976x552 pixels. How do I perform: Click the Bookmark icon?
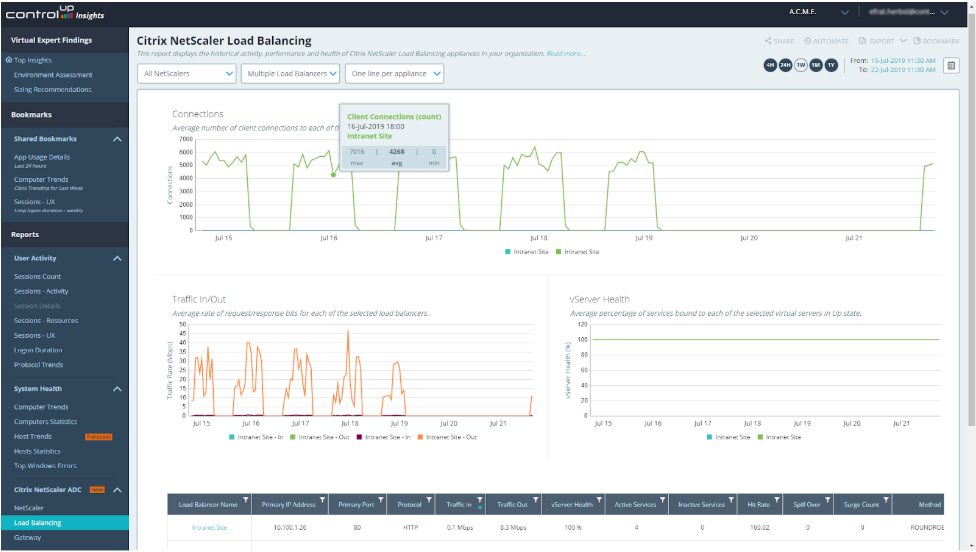click(917, 41)
